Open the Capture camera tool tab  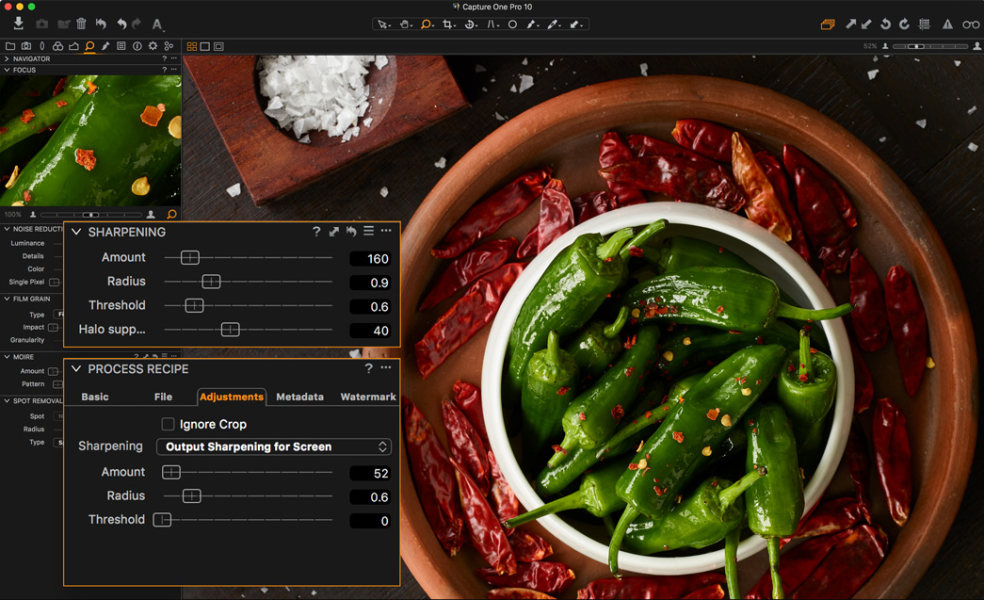point(26,46)
